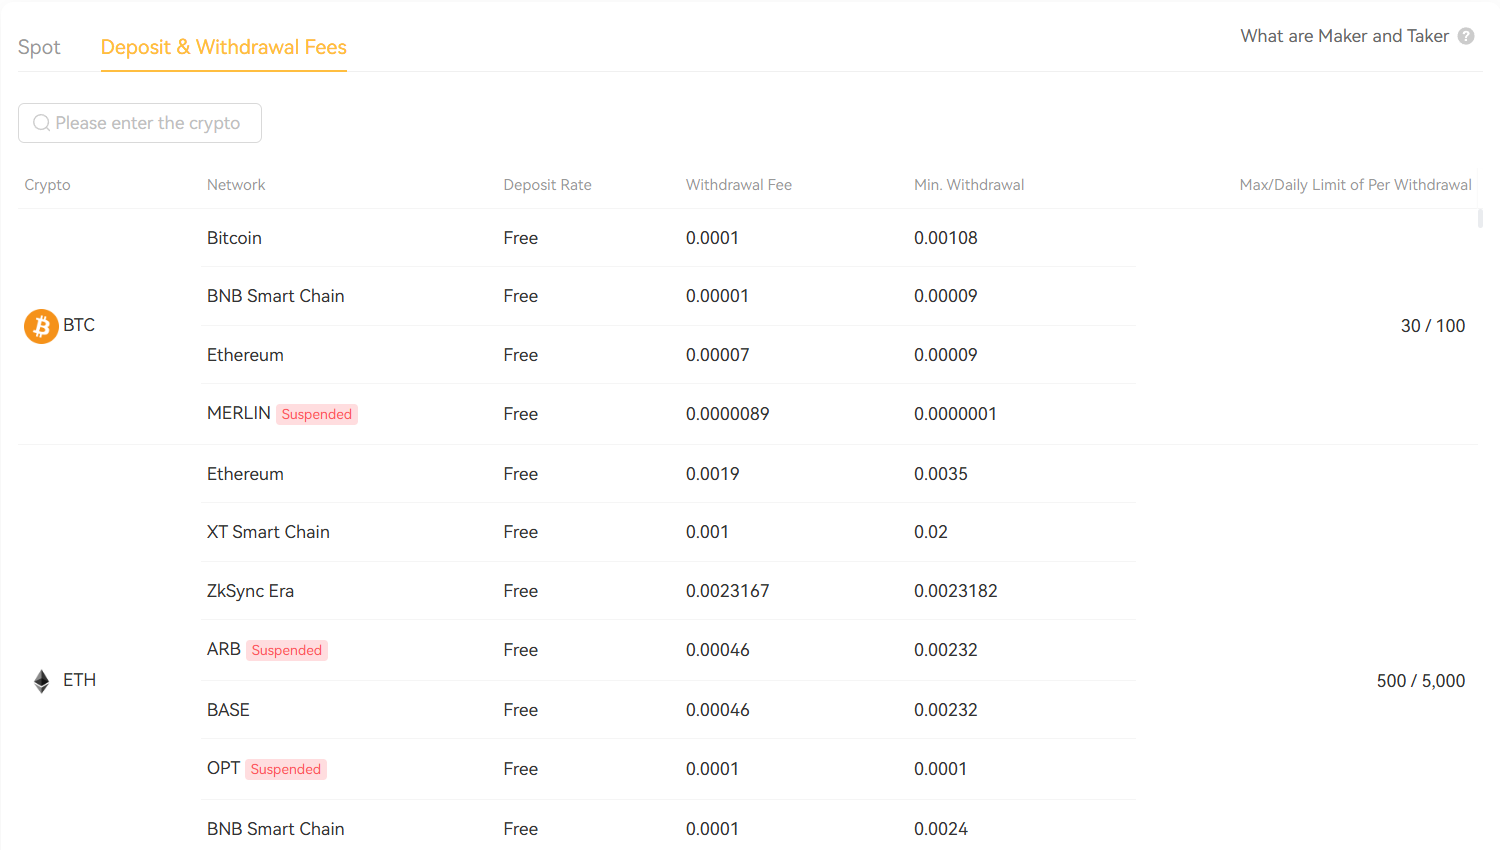1500x850 pixels.
Task: Click the Deposit Rate column header
Action: pos(547,185)
